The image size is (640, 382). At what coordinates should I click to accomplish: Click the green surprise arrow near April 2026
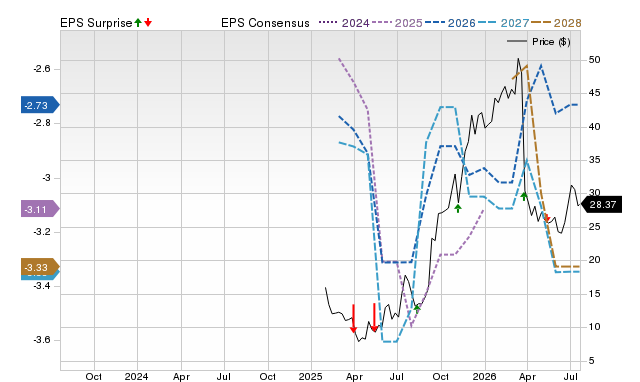524,196
